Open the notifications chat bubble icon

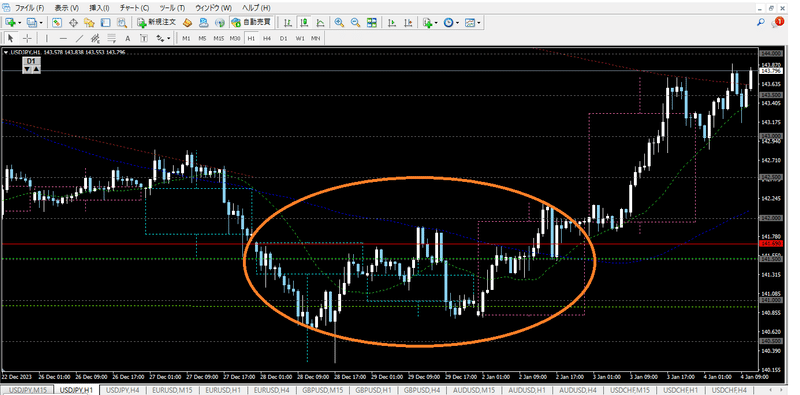click(778, 22)
